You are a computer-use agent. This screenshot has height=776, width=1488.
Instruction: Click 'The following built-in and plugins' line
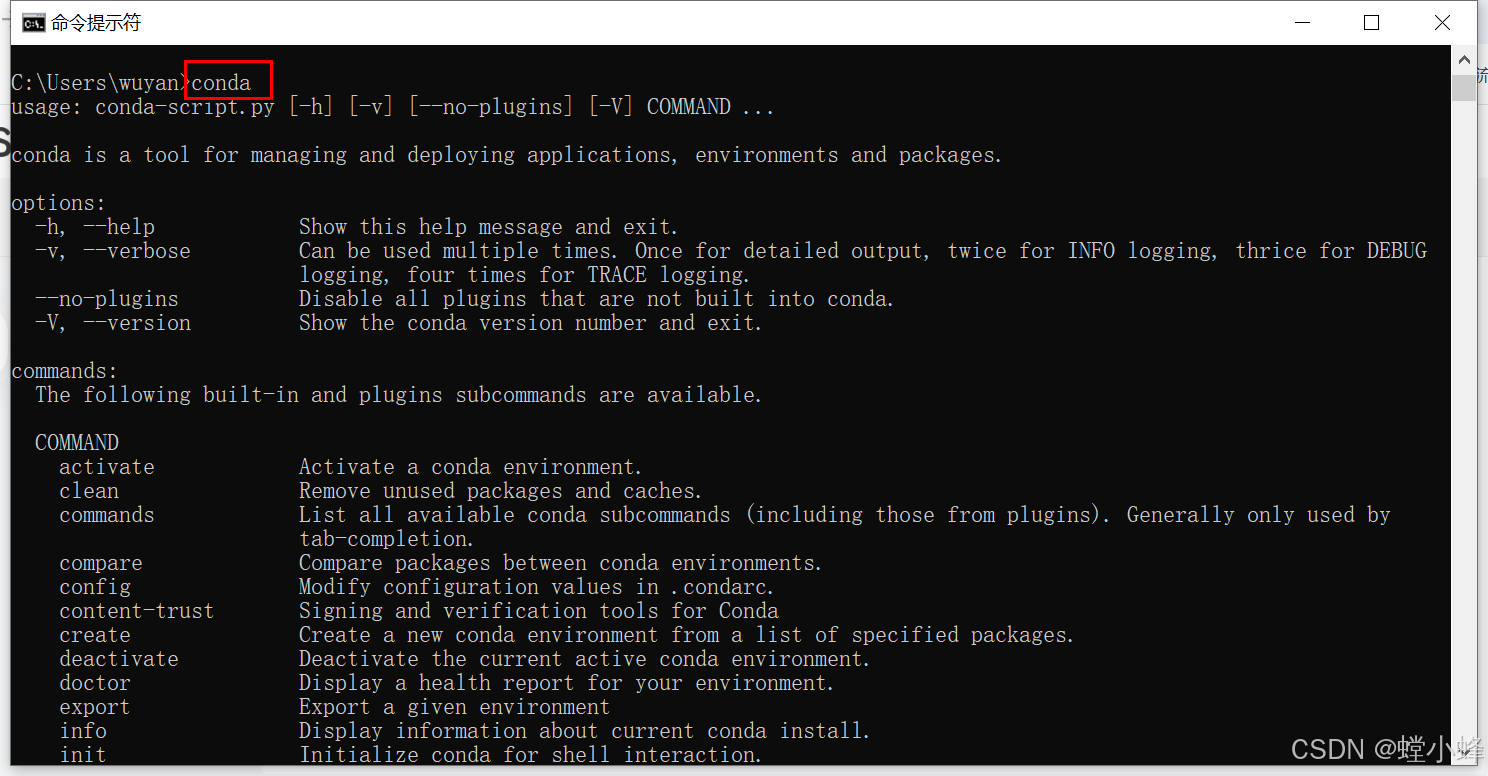[398, 395]
